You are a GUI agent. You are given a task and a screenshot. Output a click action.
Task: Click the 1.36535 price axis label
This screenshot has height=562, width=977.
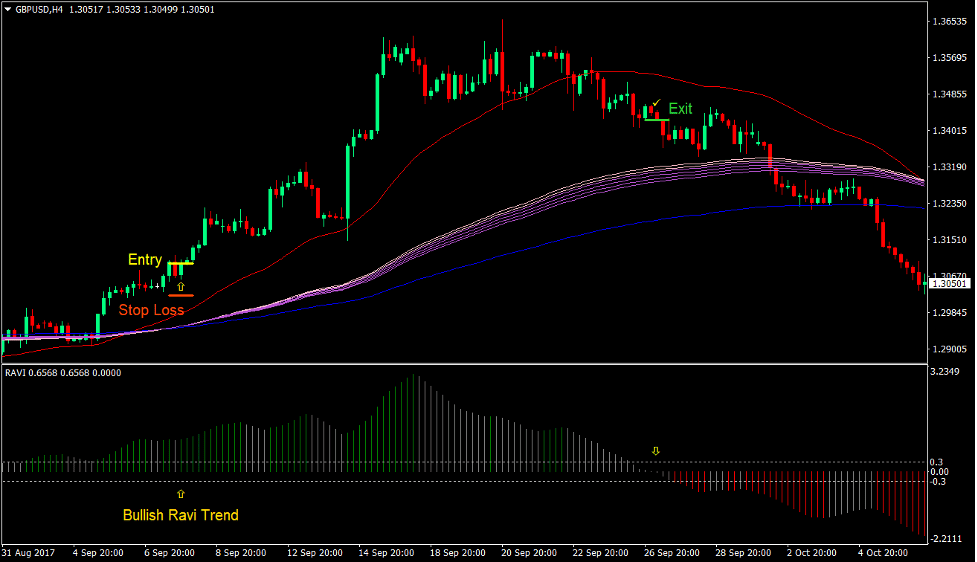(x=947, y=21)
